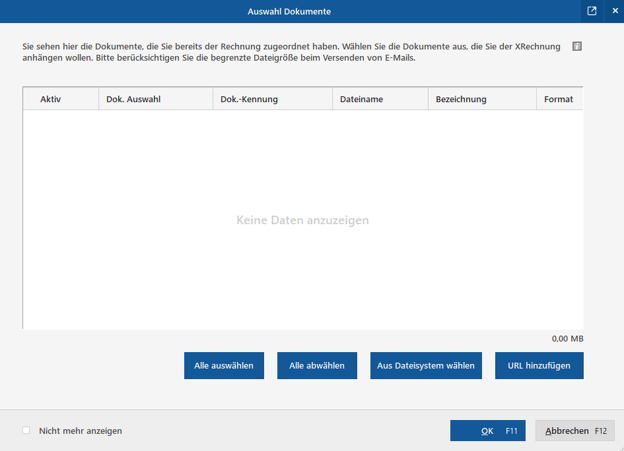The width and height of the screenshot is (624, 451).
Task: Click the 'URL hinzufügen' button
Action: (x=539, y=366)
